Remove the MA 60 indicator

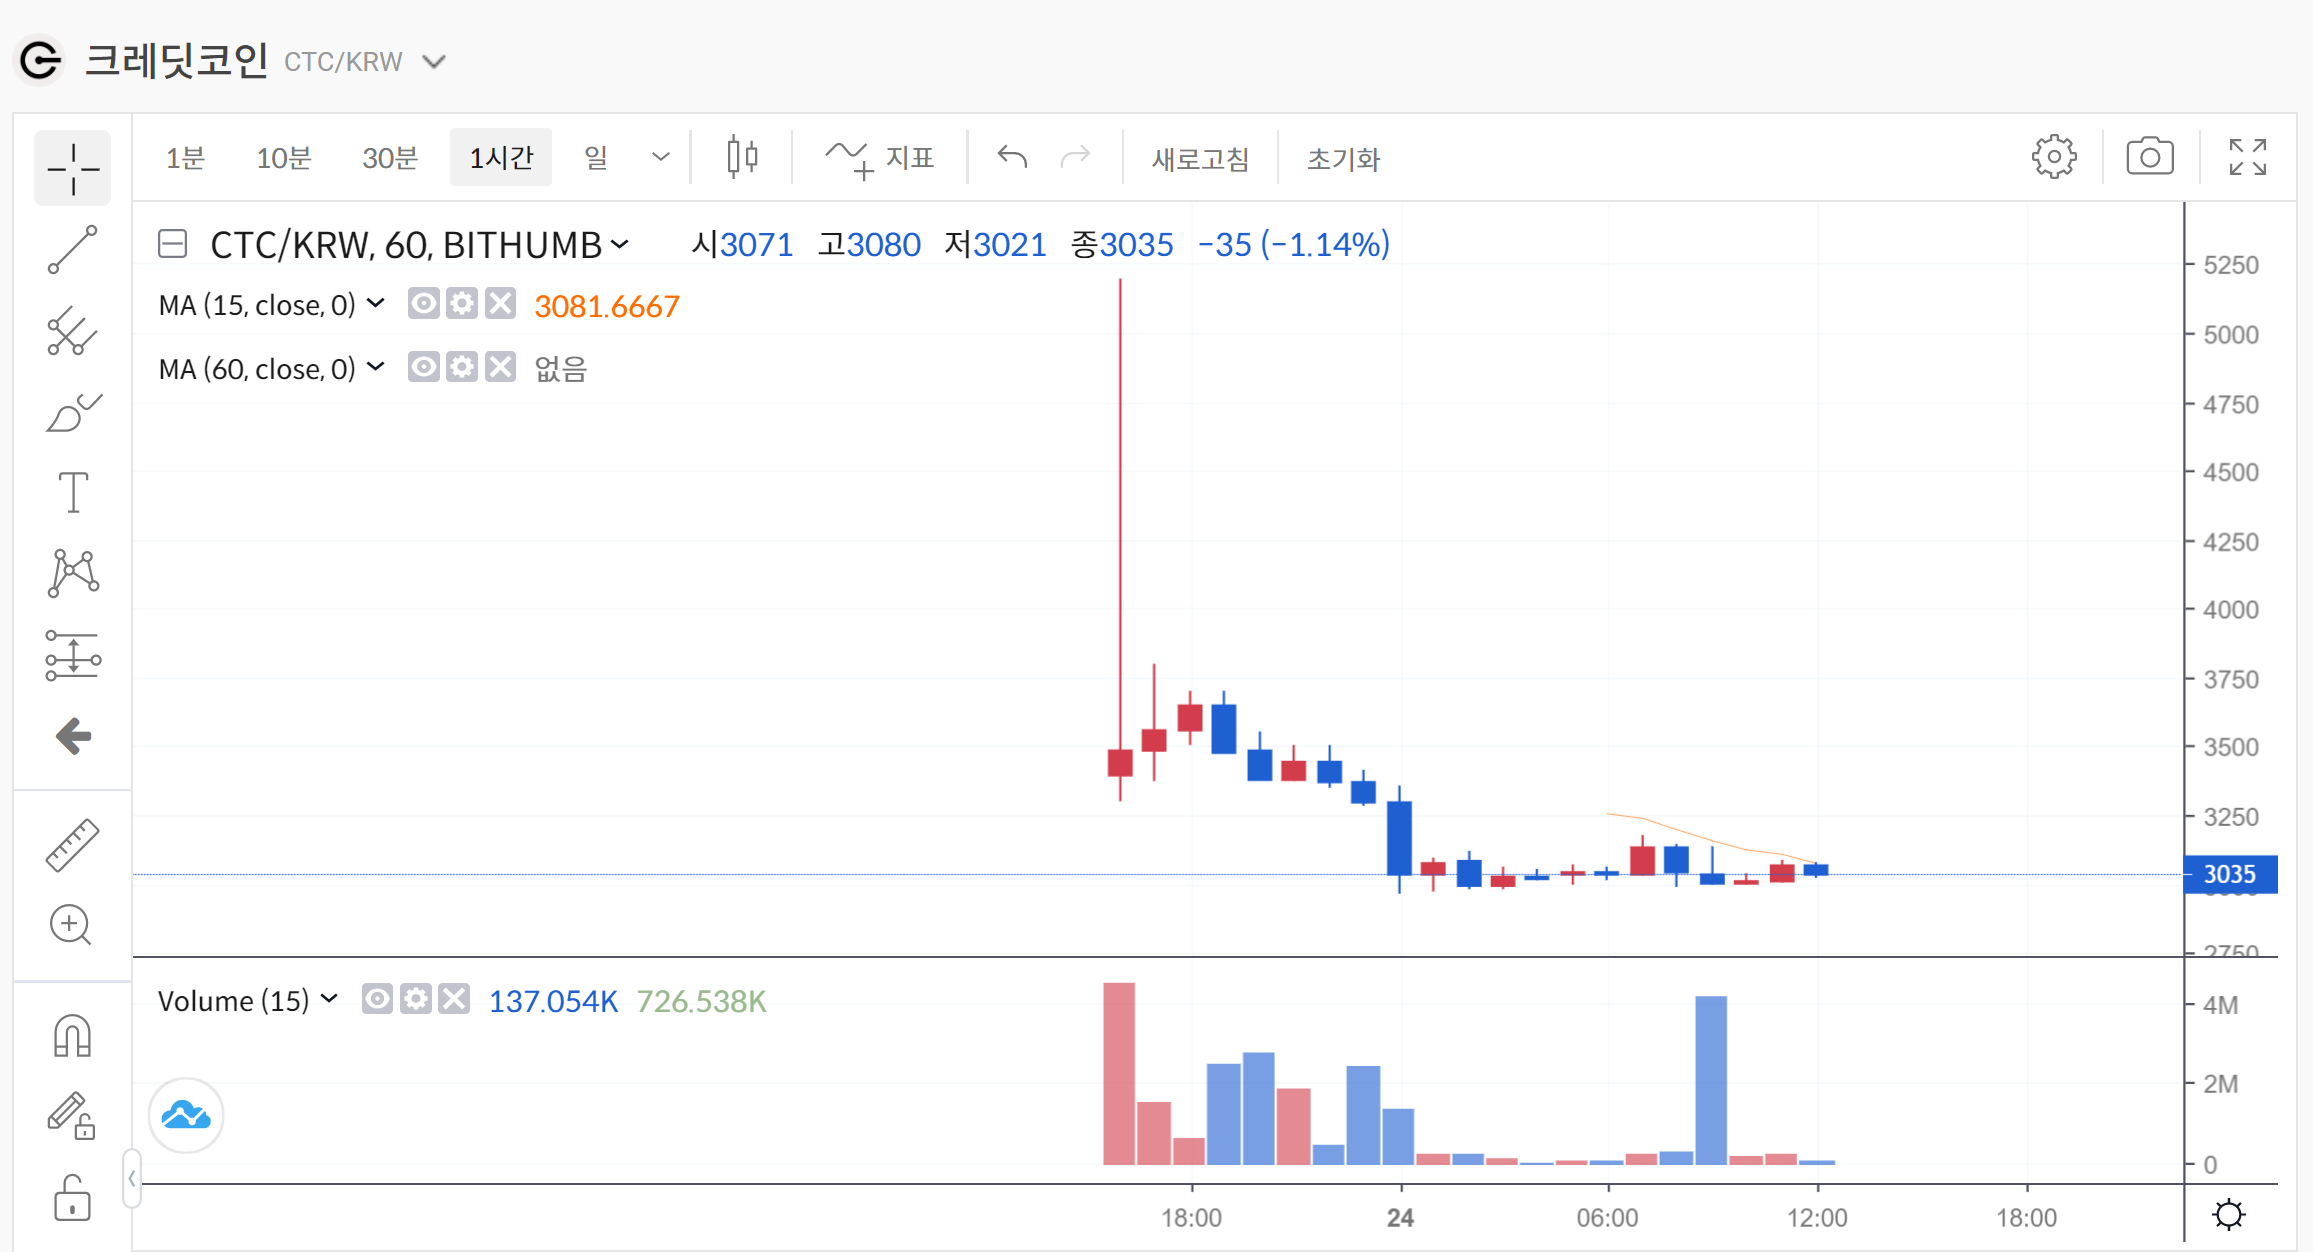click(x=500, y=367)
